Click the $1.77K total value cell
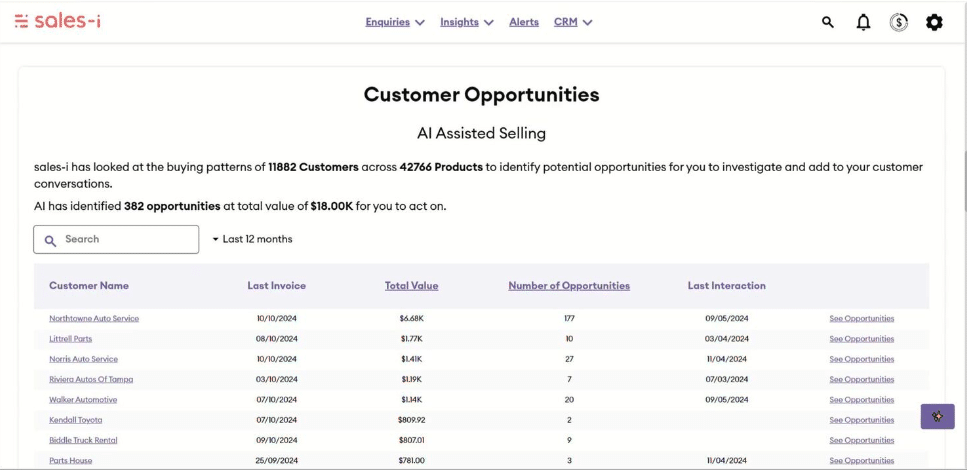Viewport: 967px width, 470px height. [411, 339]
